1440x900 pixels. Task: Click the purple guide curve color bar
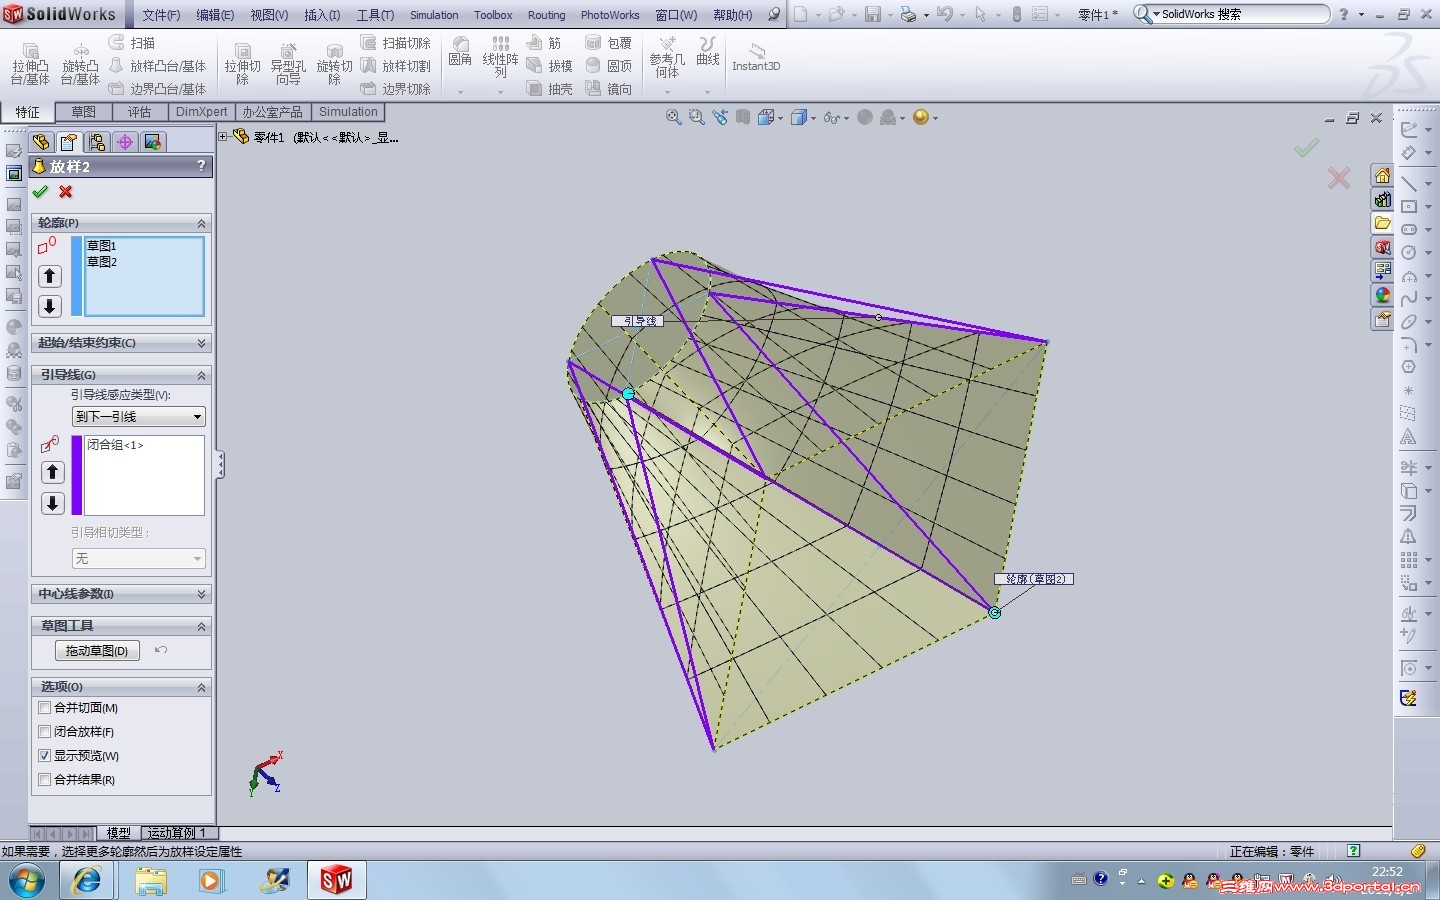click(x=77, y=475)
